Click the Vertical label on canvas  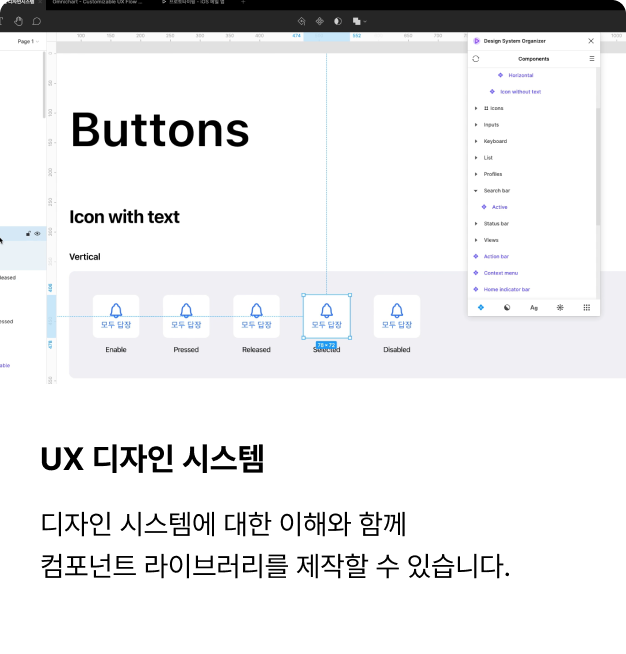(85, 257)
